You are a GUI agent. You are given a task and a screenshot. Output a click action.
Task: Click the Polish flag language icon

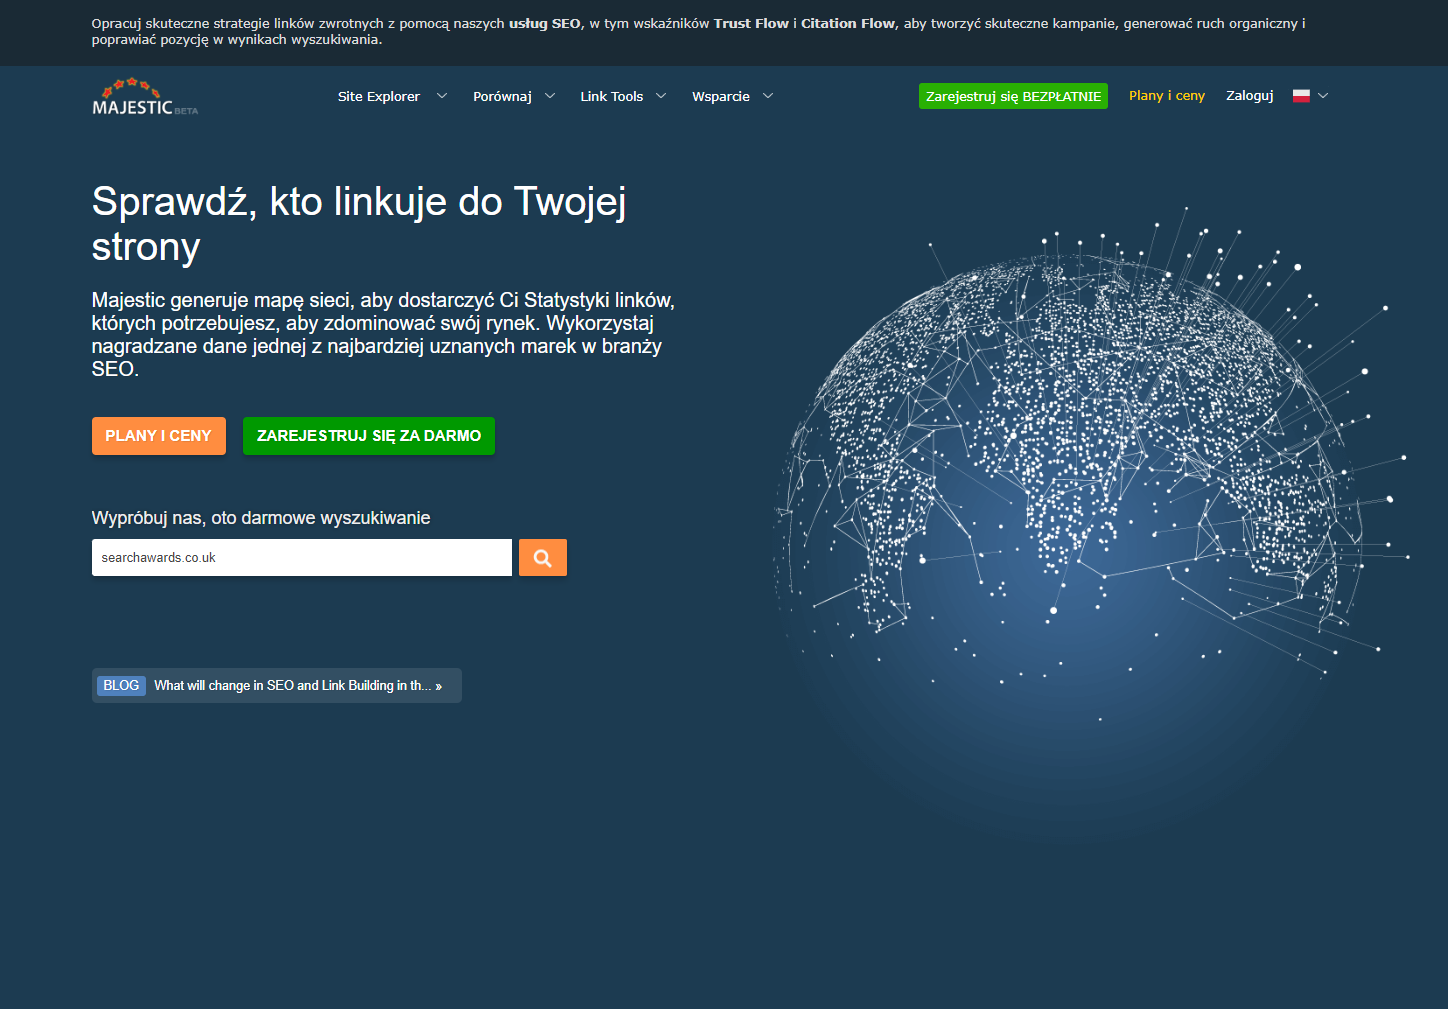pos(1301,96)
